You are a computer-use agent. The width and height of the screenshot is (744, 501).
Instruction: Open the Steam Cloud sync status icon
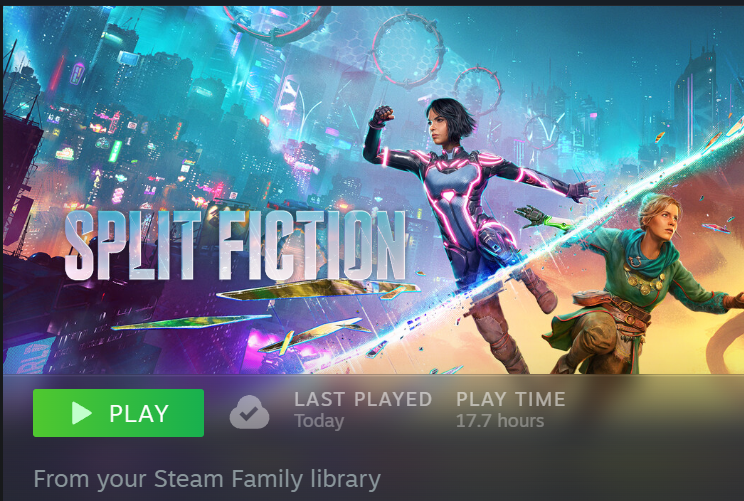click(249, 413)
